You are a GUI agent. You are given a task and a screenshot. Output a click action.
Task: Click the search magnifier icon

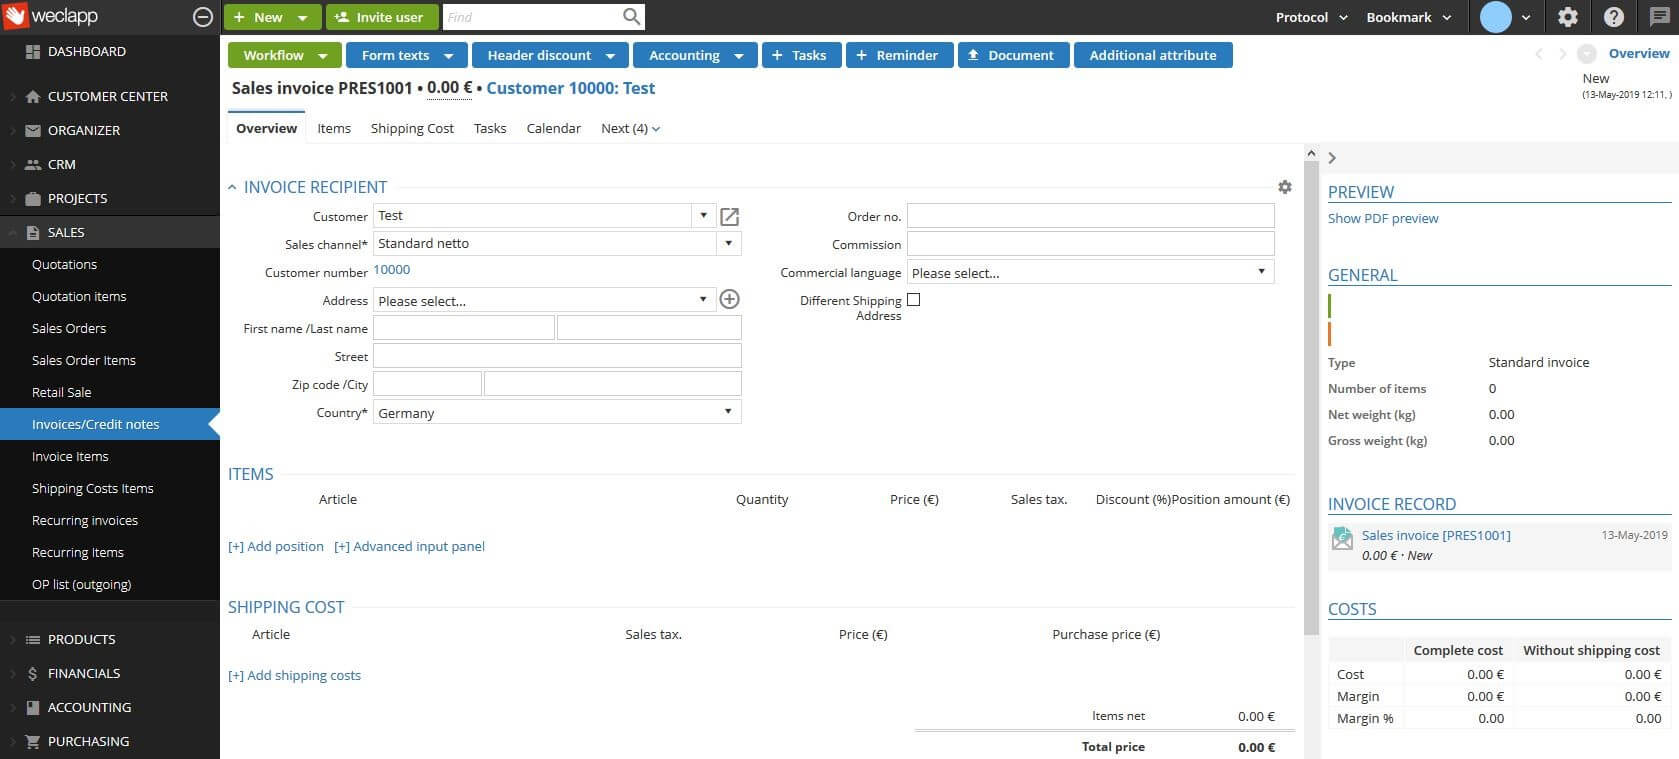click(x=631, y=17)
